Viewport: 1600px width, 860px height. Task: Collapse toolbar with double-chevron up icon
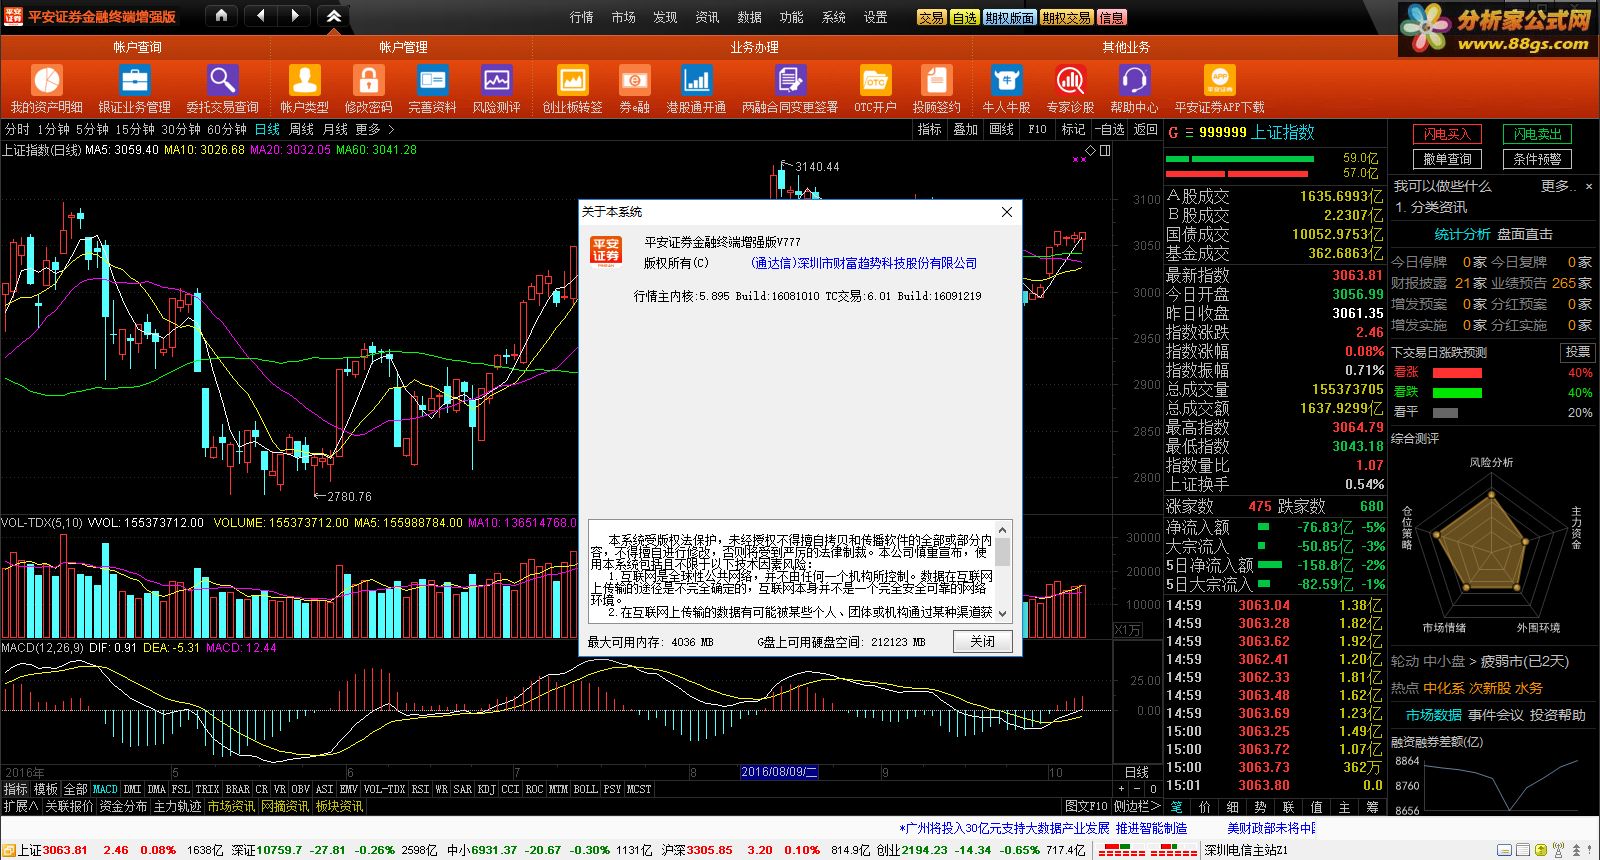click(x=334, y=15)
